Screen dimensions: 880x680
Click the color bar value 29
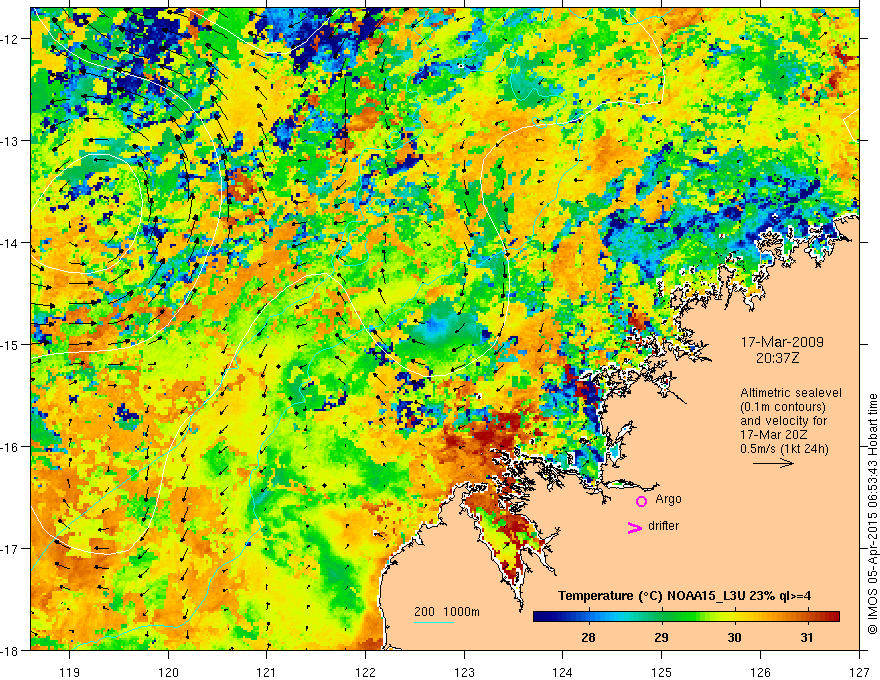(662, 637)
